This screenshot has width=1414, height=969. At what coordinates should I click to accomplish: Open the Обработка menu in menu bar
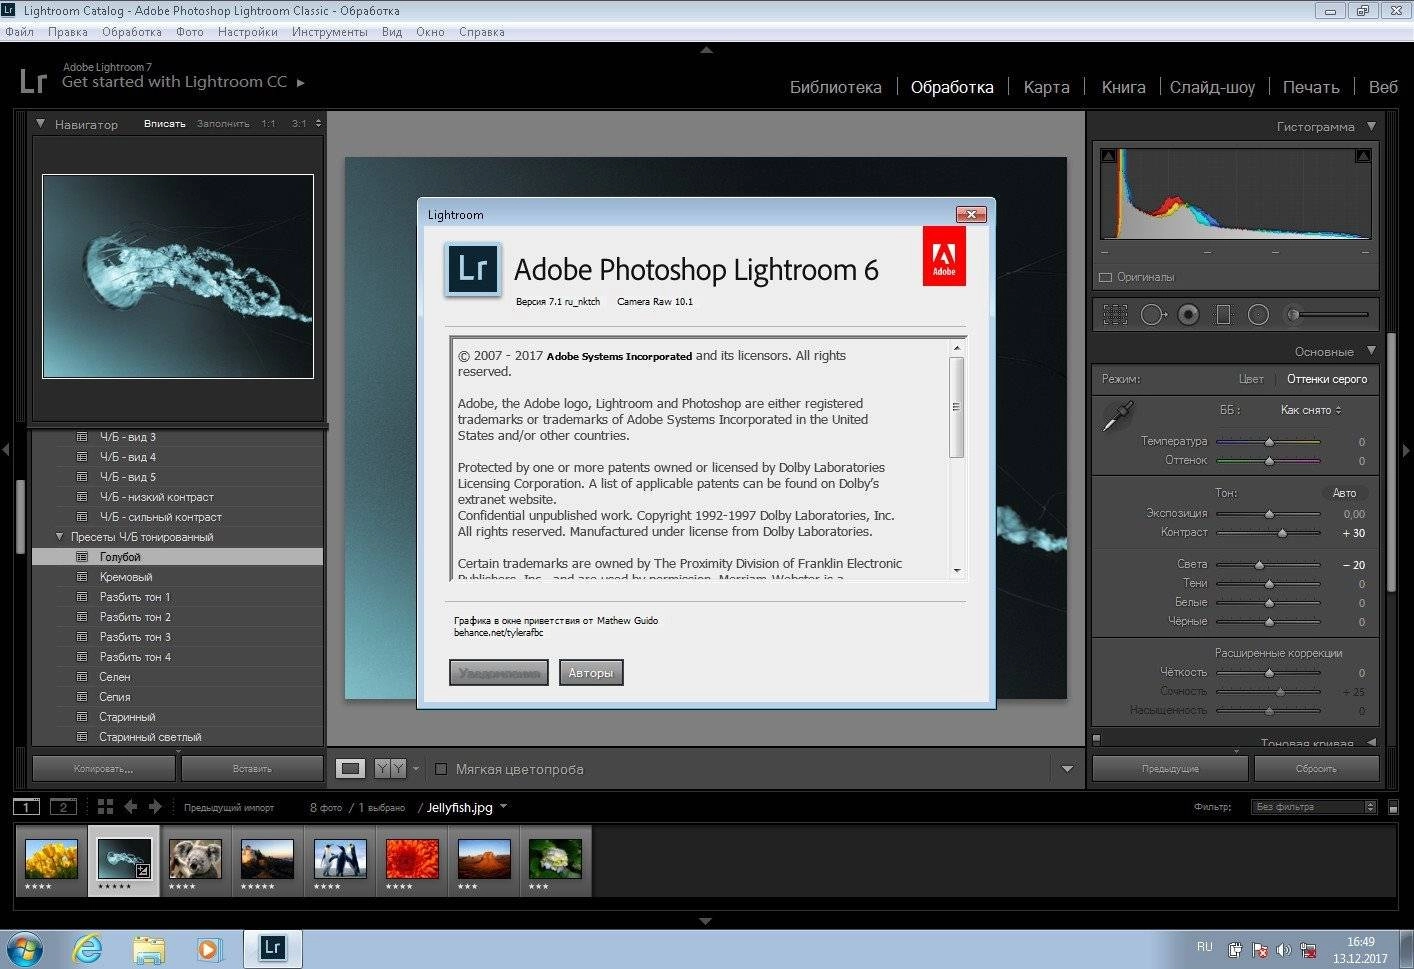[x=132, y=32]
